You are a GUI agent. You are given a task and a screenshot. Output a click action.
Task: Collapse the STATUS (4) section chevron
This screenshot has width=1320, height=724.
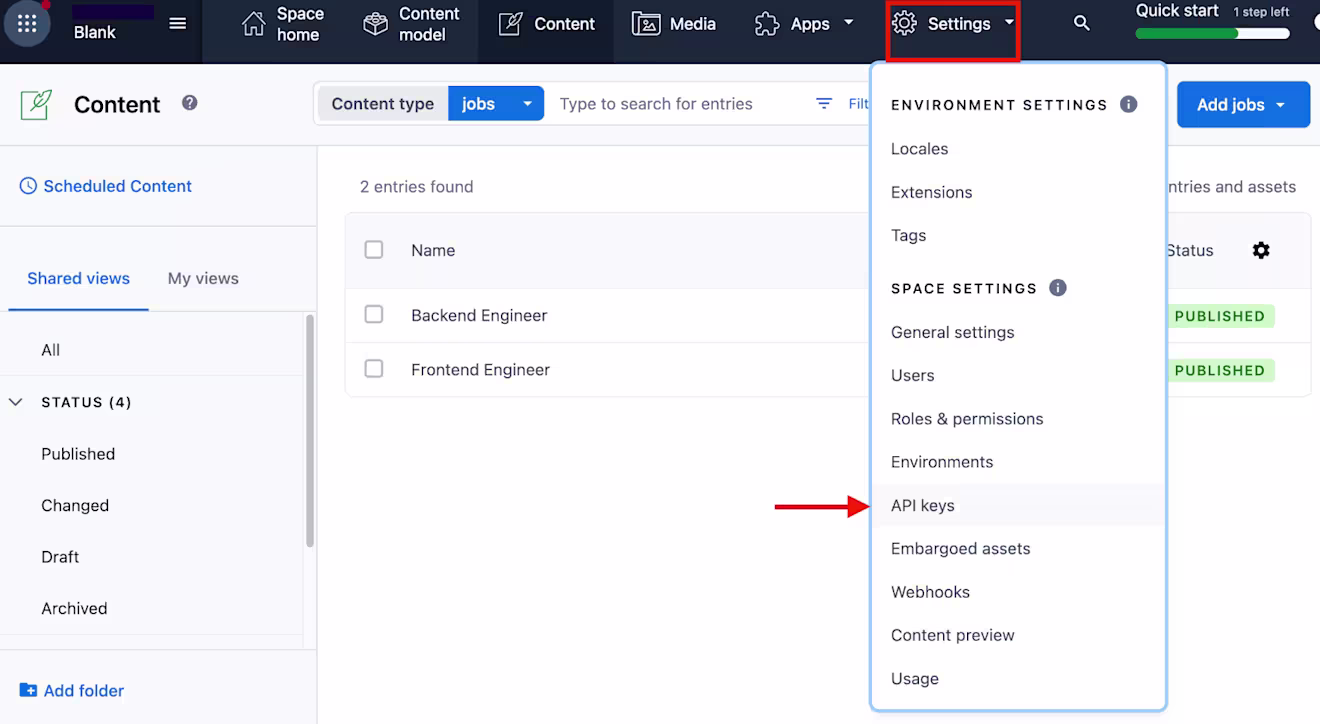(16, 402)
